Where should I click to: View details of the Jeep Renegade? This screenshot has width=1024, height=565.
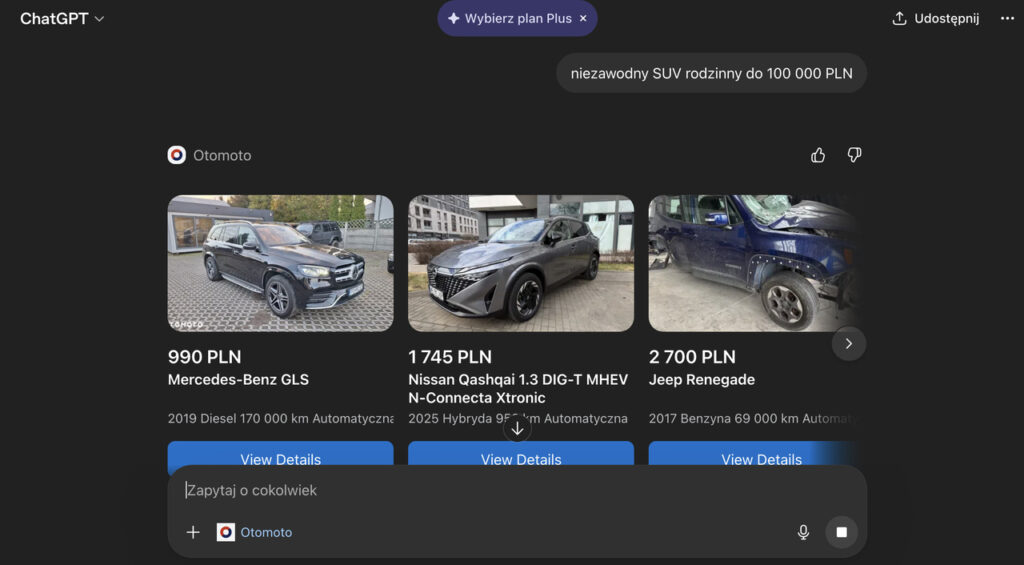click(761, 455)
